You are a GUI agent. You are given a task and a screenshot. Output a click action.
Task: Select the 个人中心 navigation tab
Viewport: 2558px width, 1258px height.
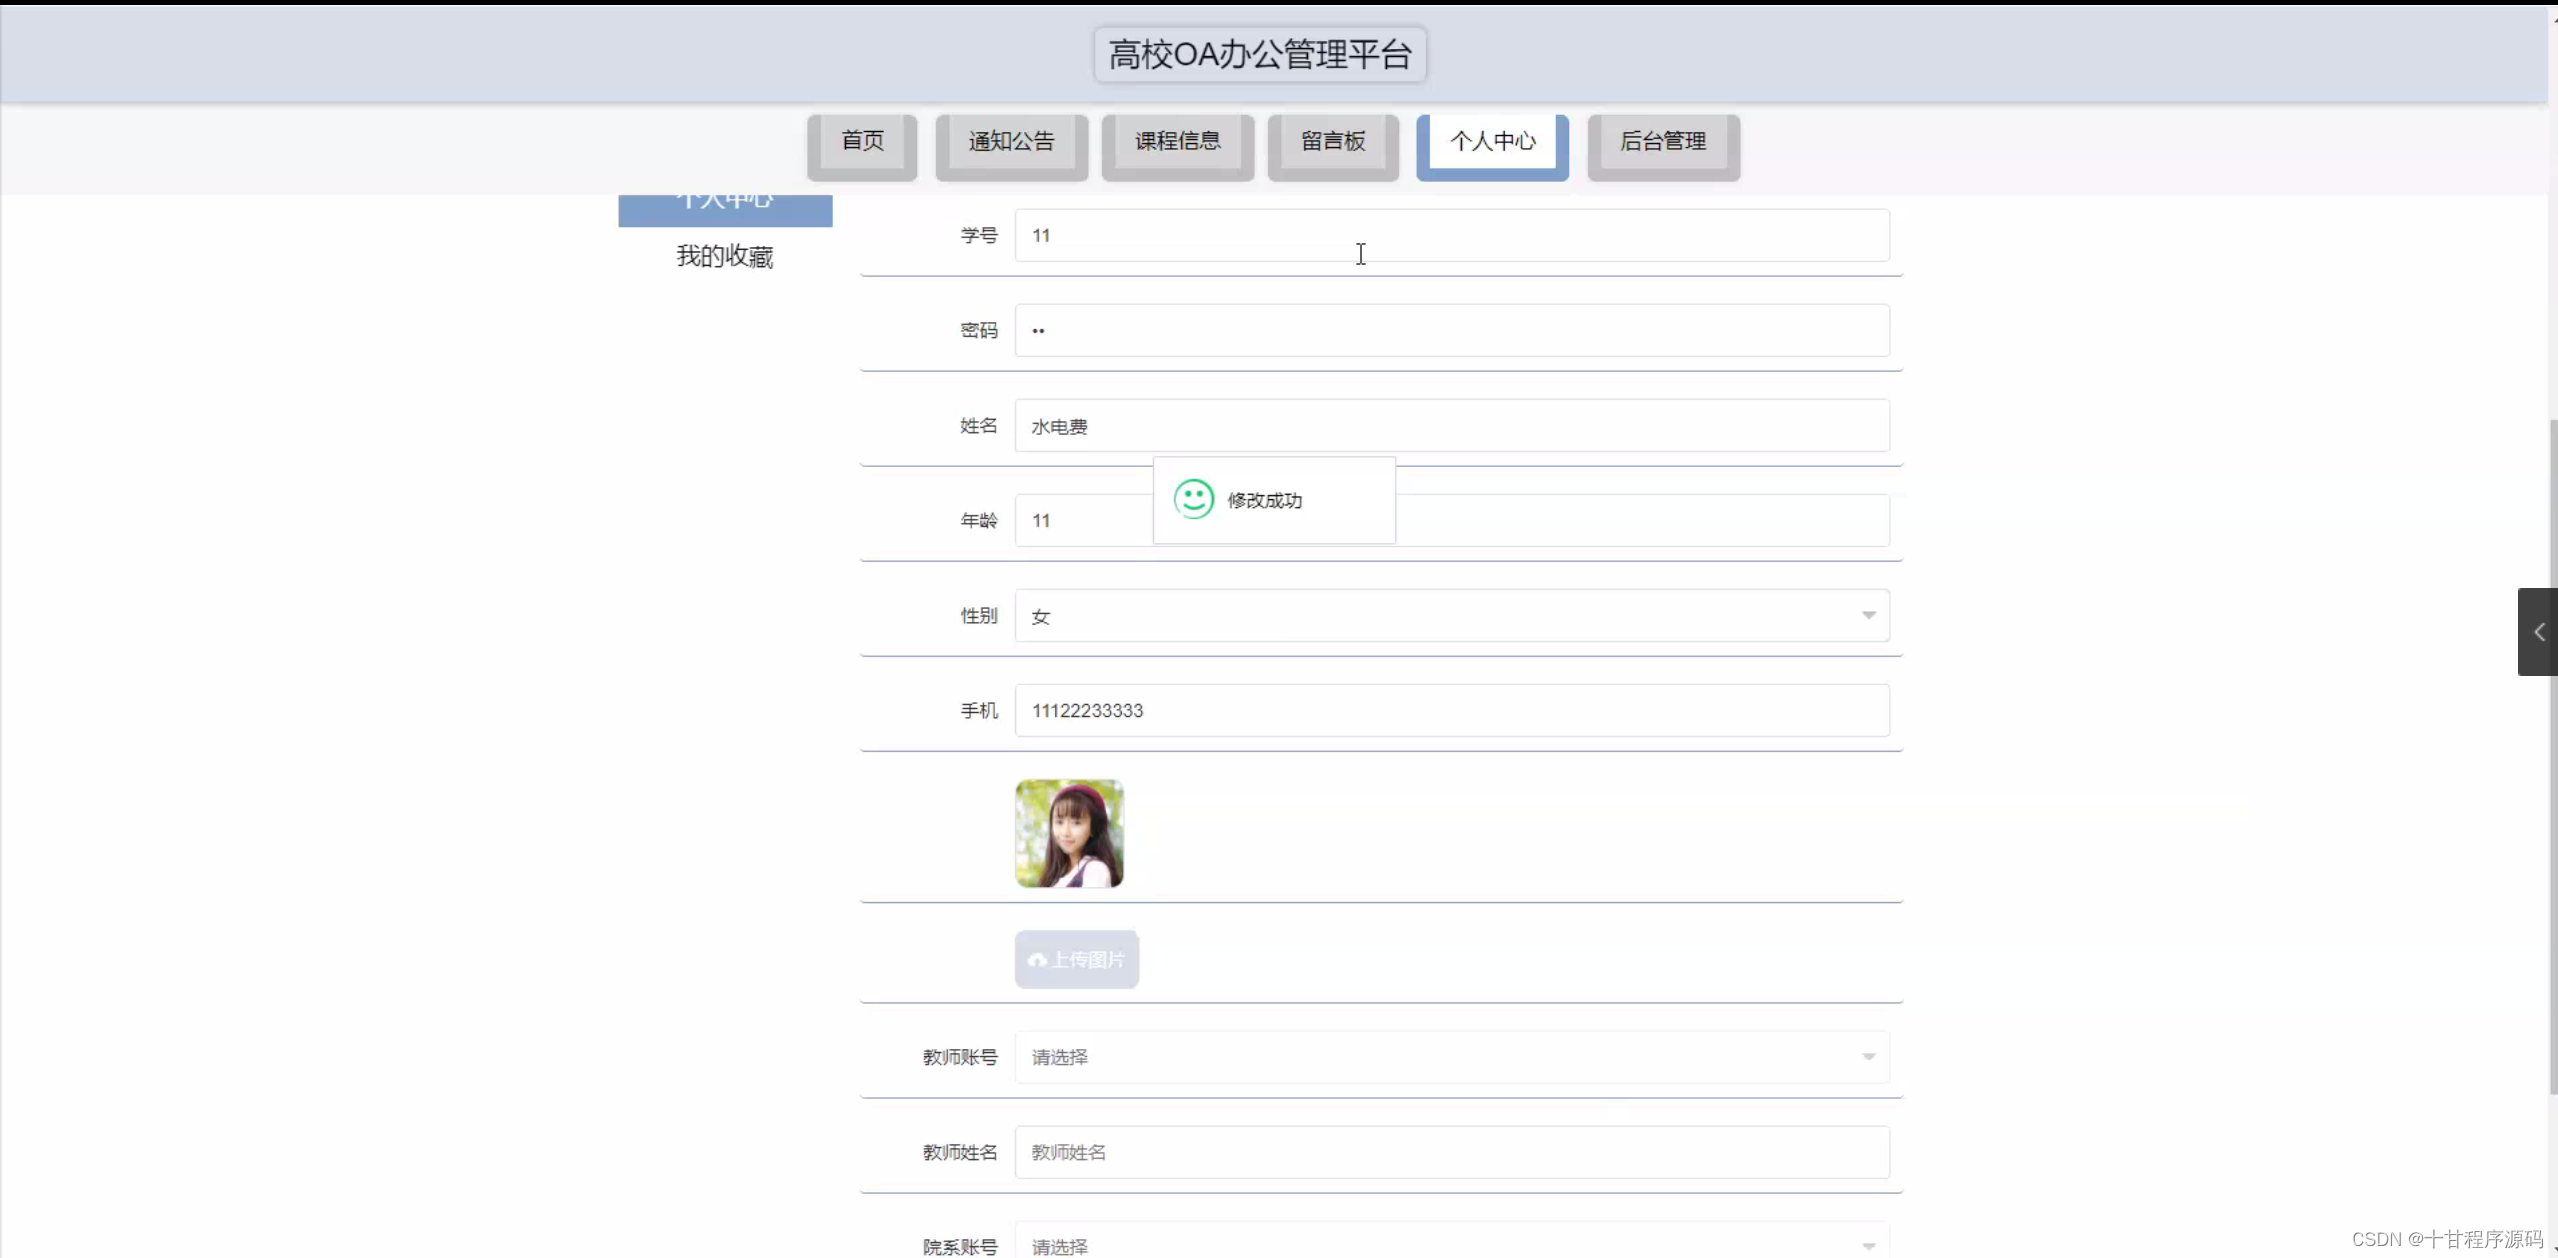(1492, 142)
